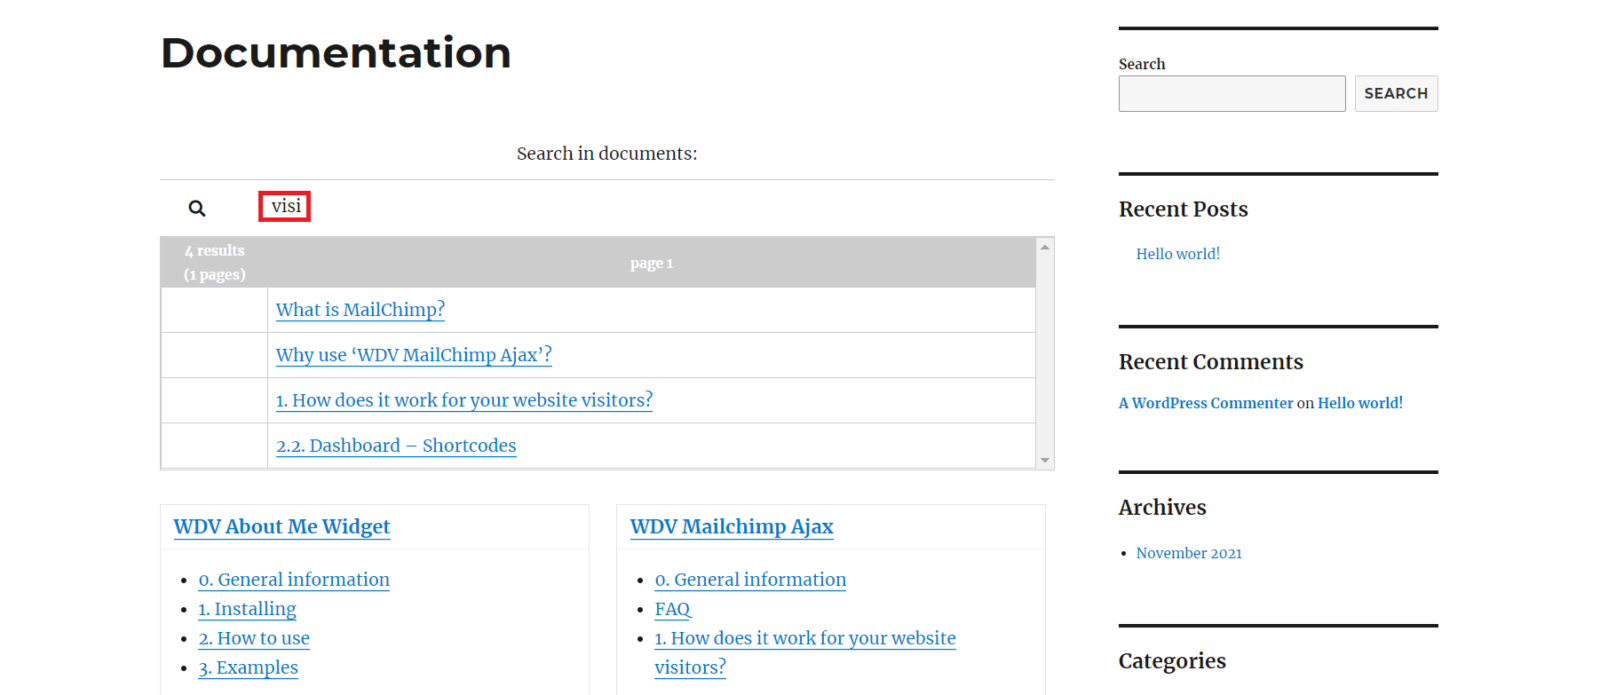Open WDV Mailchimp Ajax heading link
The width and height of the screenshot is (1600, 695).
point(731,527)
